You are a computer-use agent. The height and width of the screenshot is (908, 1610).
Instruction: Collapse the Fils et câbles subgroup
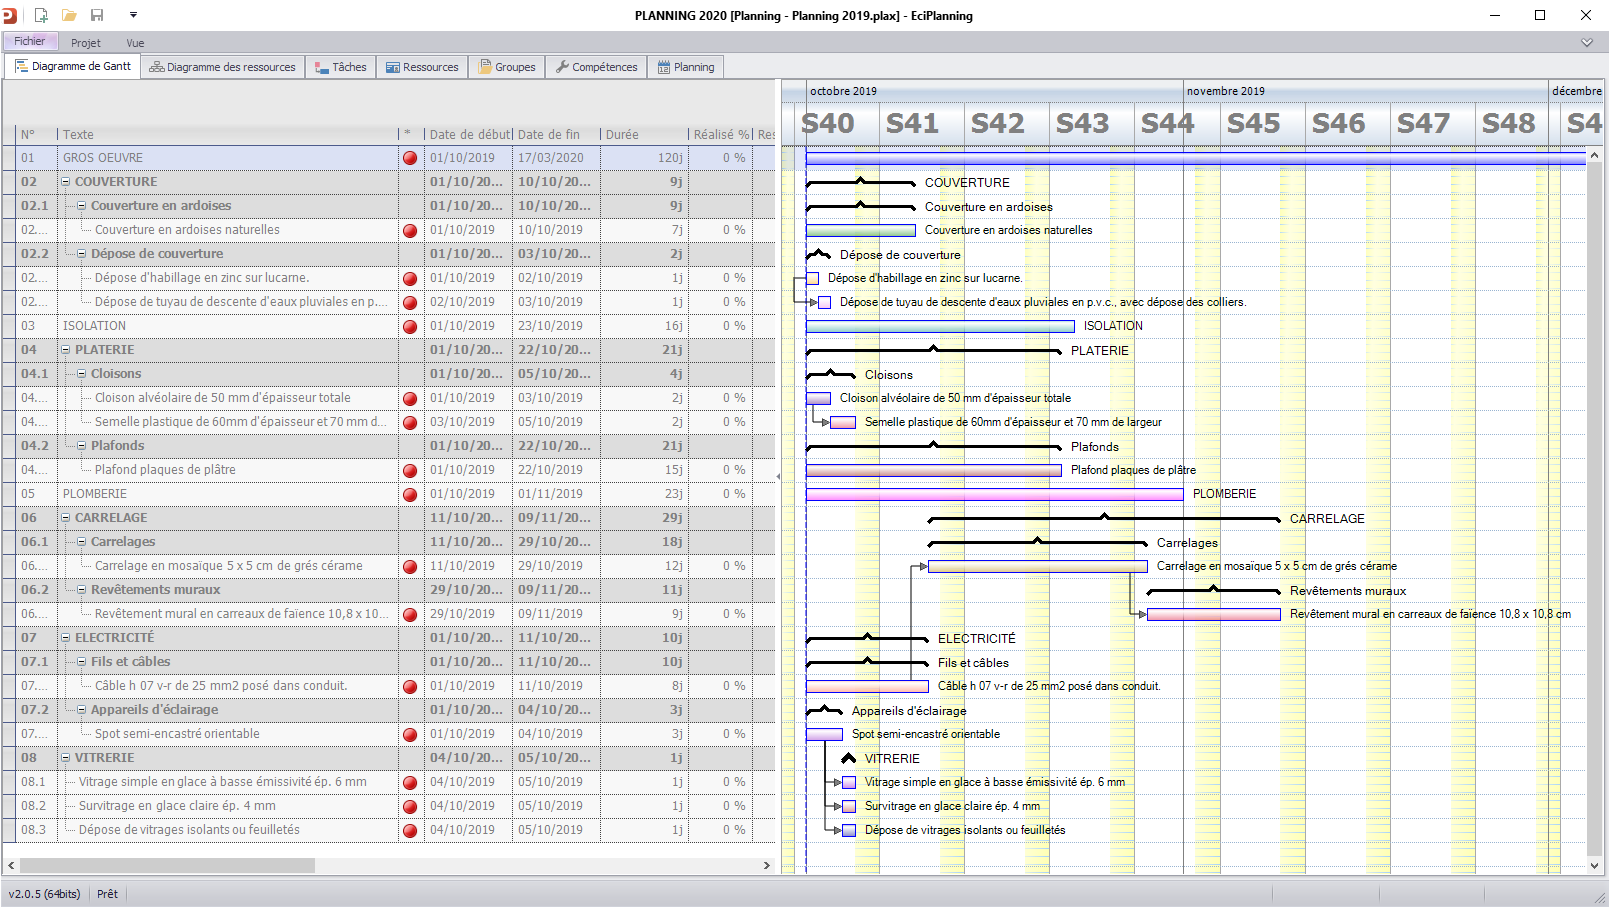[82, 662]
